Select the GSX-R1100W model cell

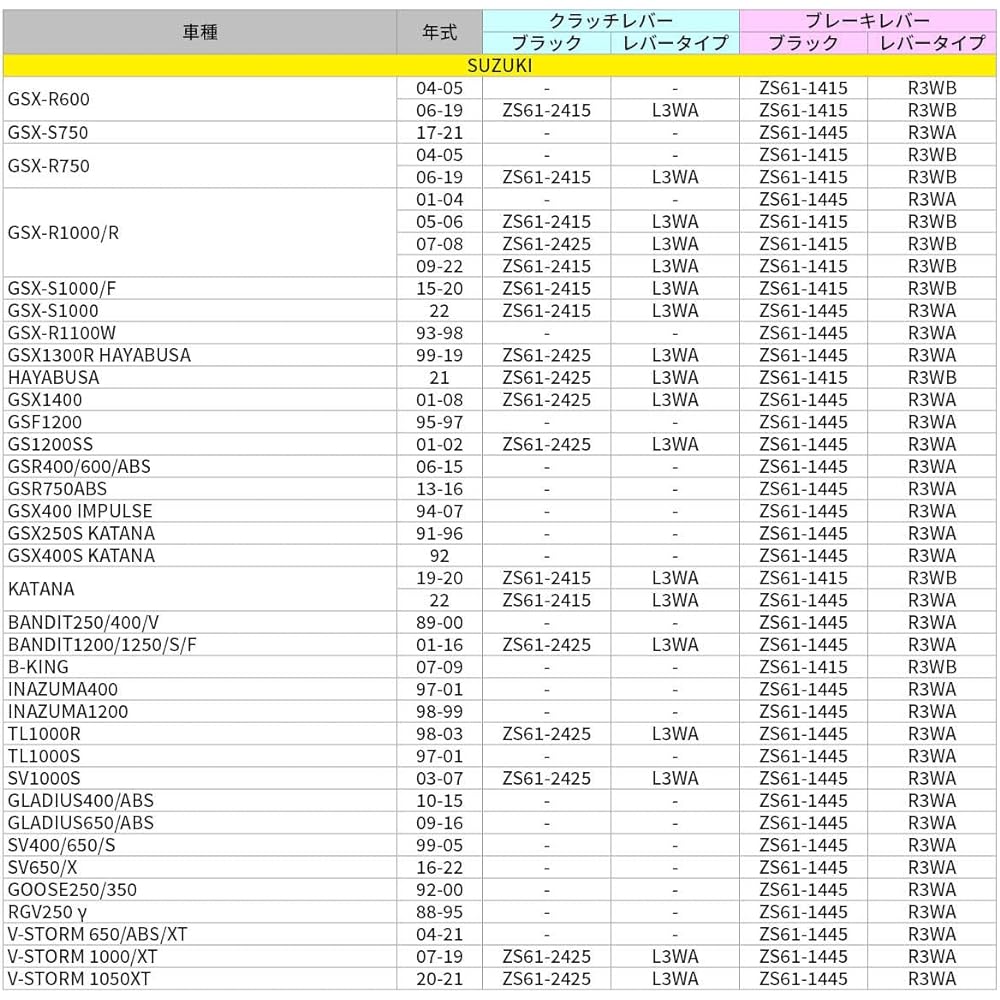(200, 333)
